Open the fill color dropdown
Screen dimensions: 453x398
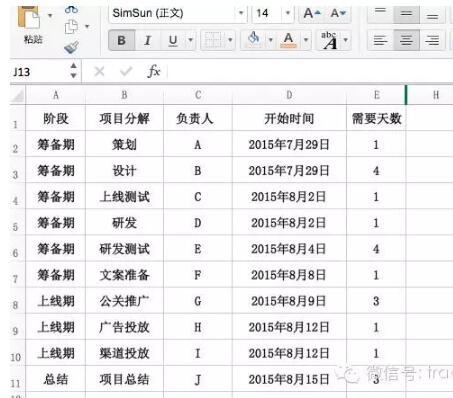tap(271, 40)
